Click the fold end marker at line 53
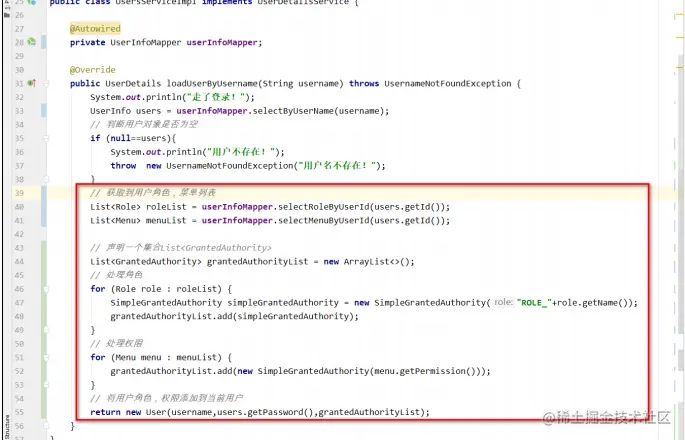This screenshot has height=440, width=685. (46, 385)
